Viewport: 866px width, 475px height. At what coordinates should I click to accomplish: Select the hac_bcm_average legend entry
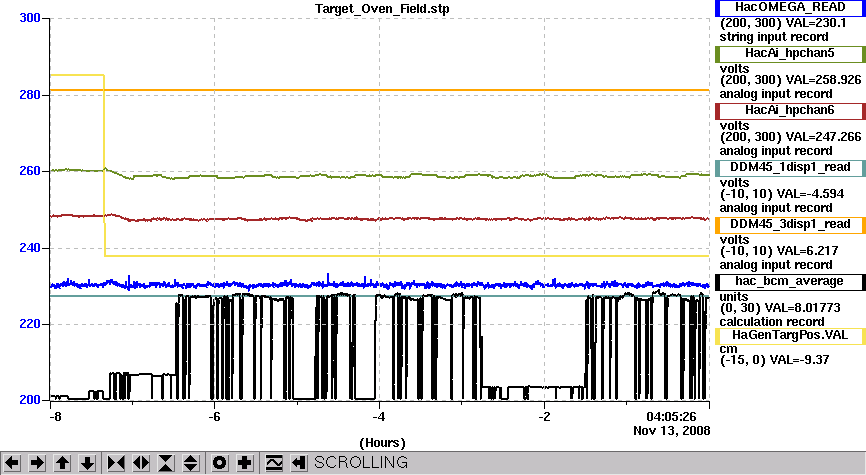790,281
